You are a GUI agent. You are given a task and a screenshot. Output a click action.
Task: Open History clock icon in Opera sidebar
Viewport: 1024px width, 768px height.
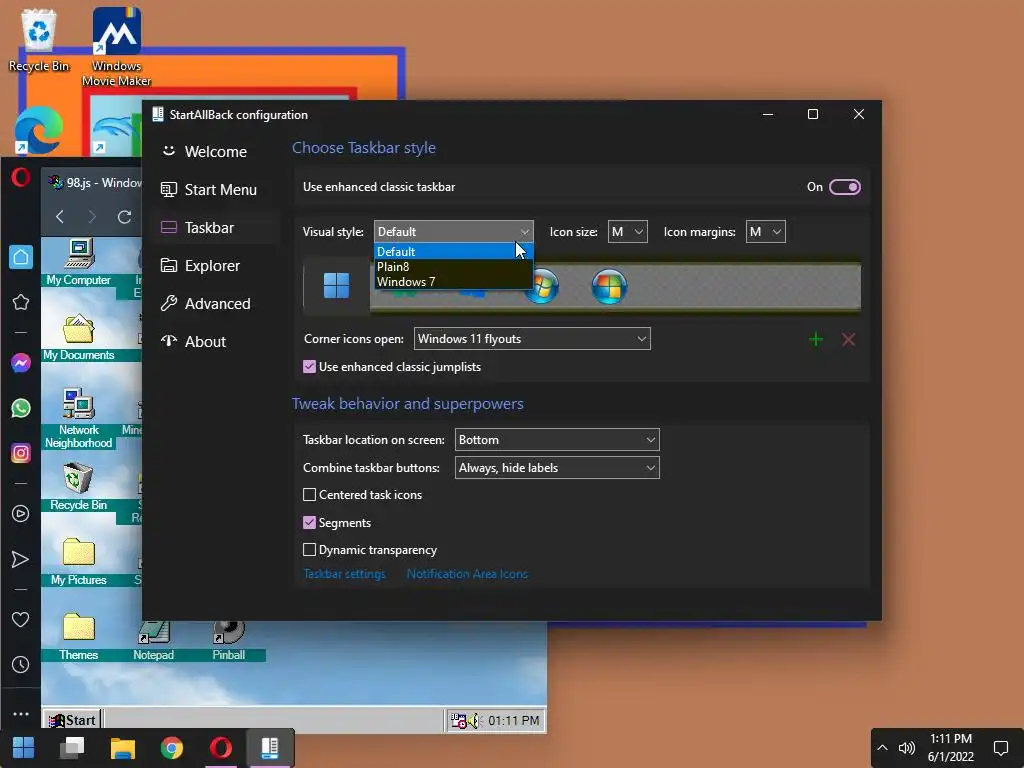click(x=21, y=664)
